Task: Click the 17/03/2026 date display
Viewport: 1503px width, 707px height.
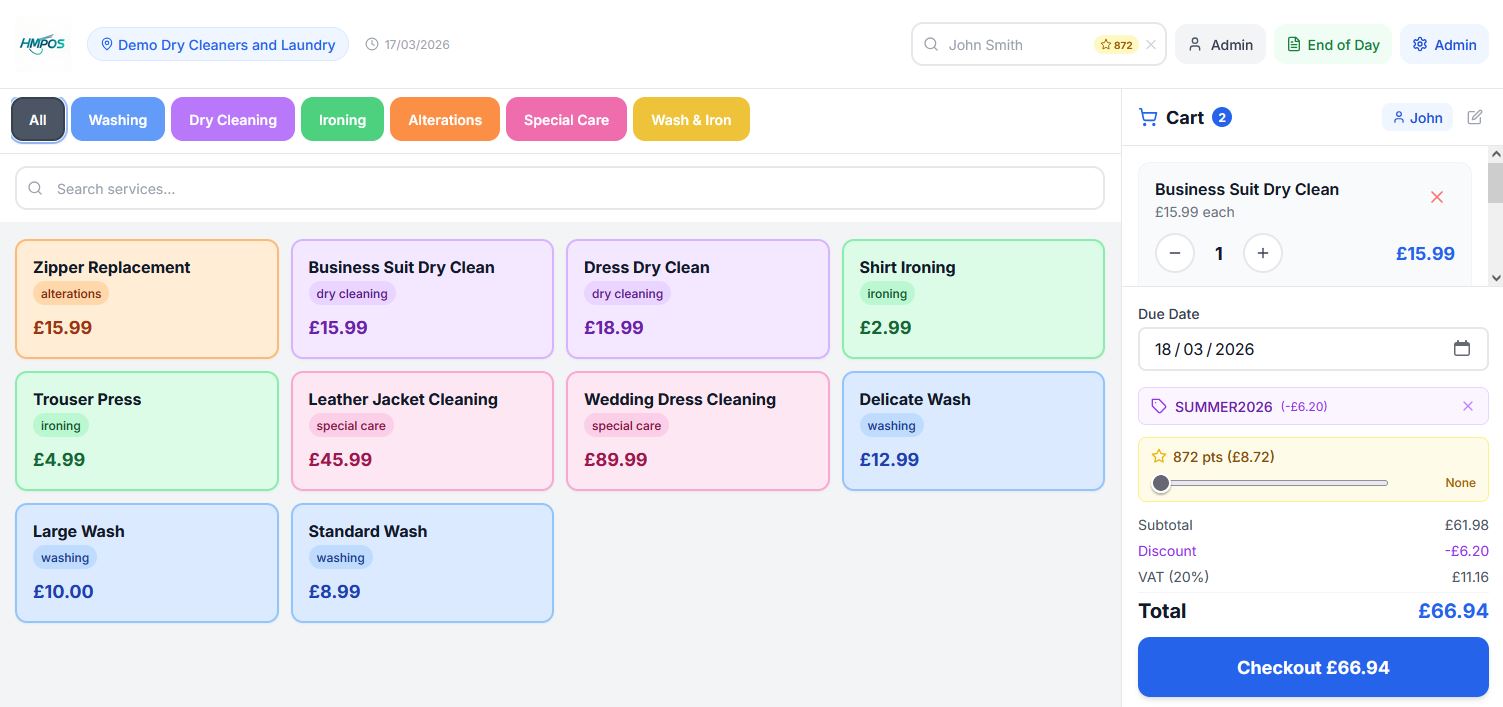Action: click(x=408, y=45)
